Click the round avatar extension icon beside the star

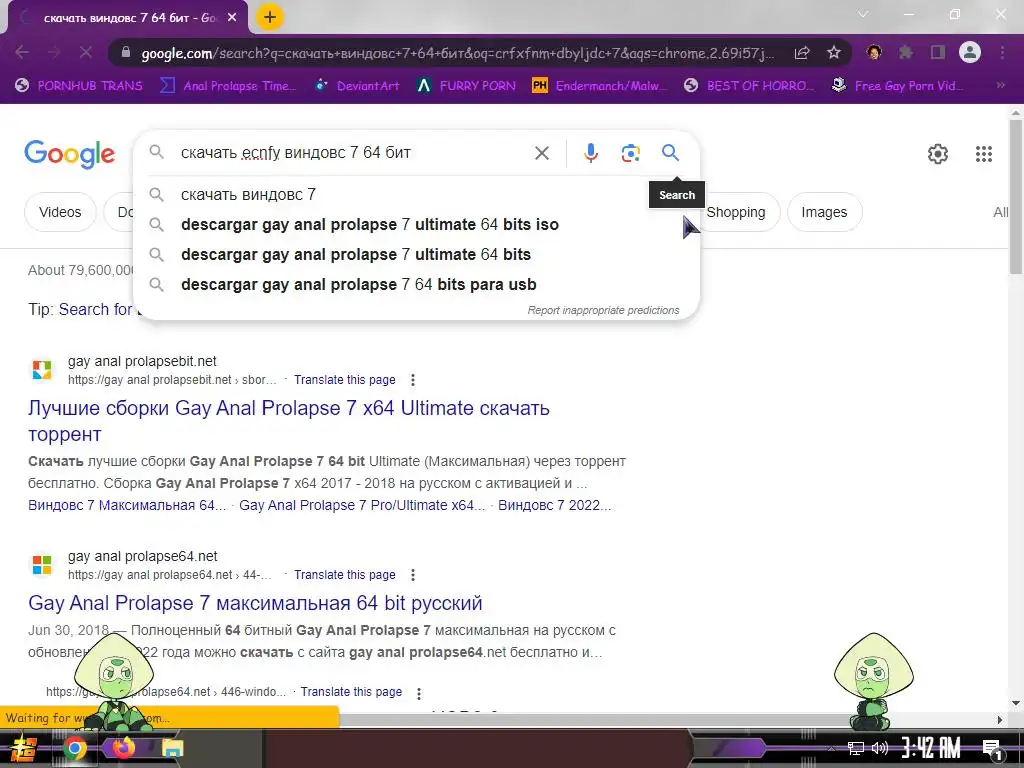(873, 52)
